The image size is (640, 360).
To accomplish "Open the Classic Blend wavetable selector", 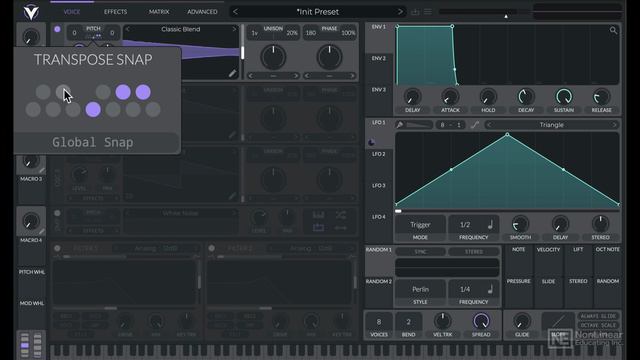I will click(181, 29).
